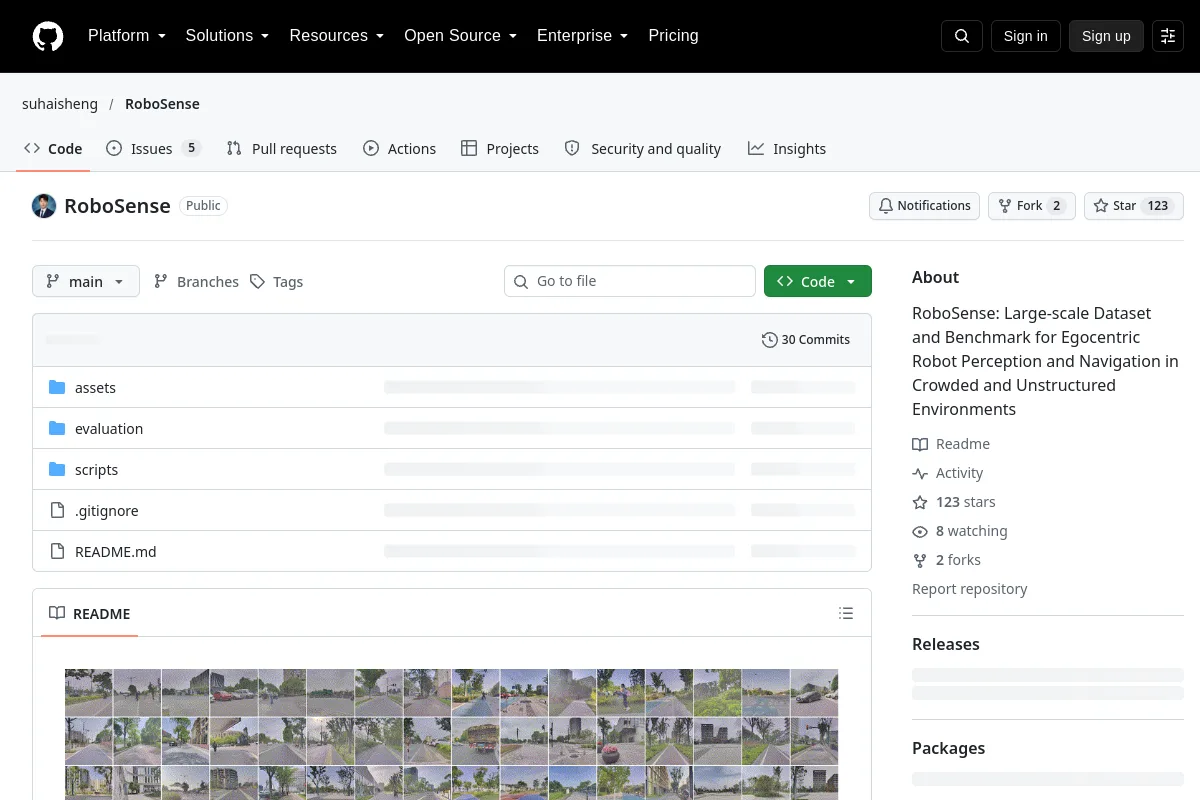Switch to the Projects tab
This screenshot has height=800, width=1200.
tap(499, 149)
